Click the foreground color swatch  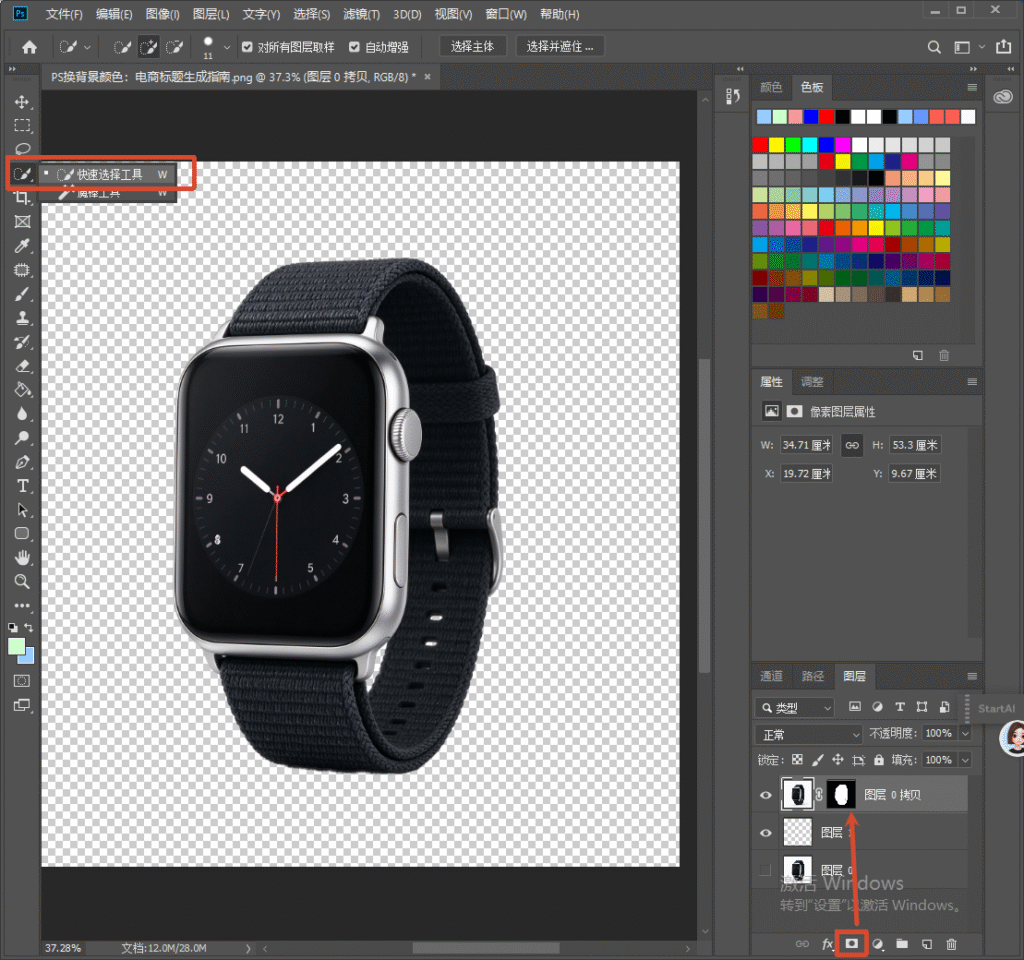coord(16,647)
